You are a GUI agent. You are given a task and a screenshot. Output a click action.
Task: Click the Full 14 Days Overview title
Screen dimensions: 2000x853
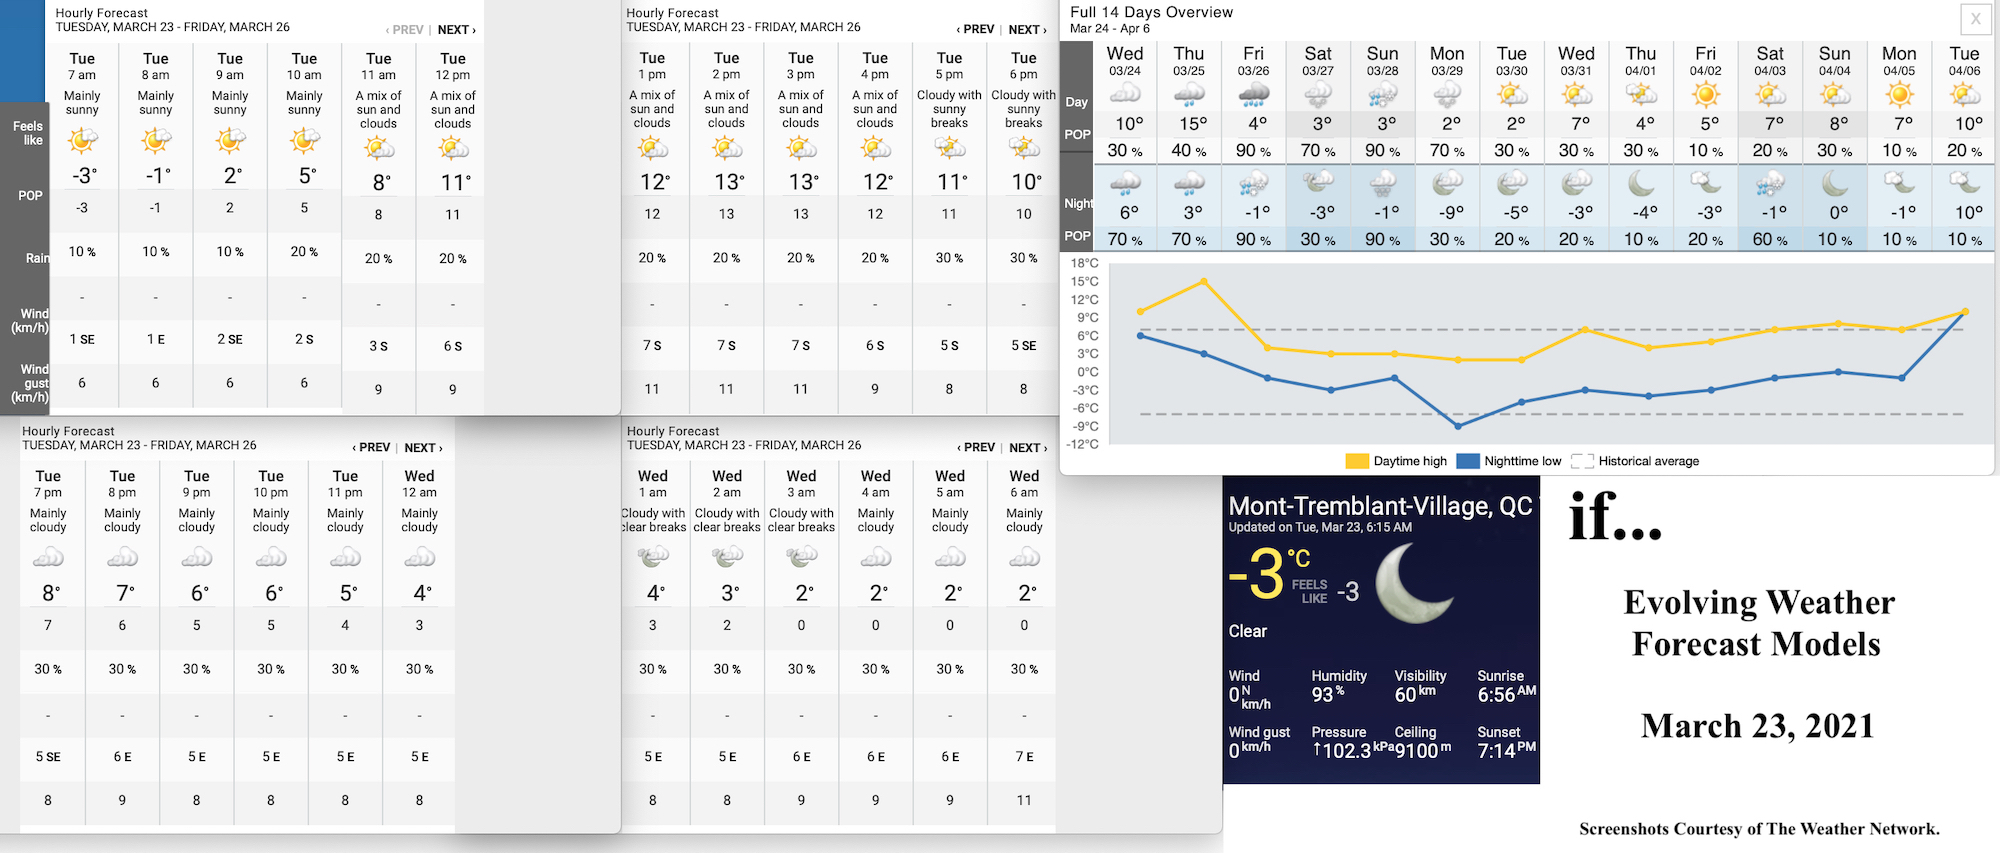tap(1151, 12)
